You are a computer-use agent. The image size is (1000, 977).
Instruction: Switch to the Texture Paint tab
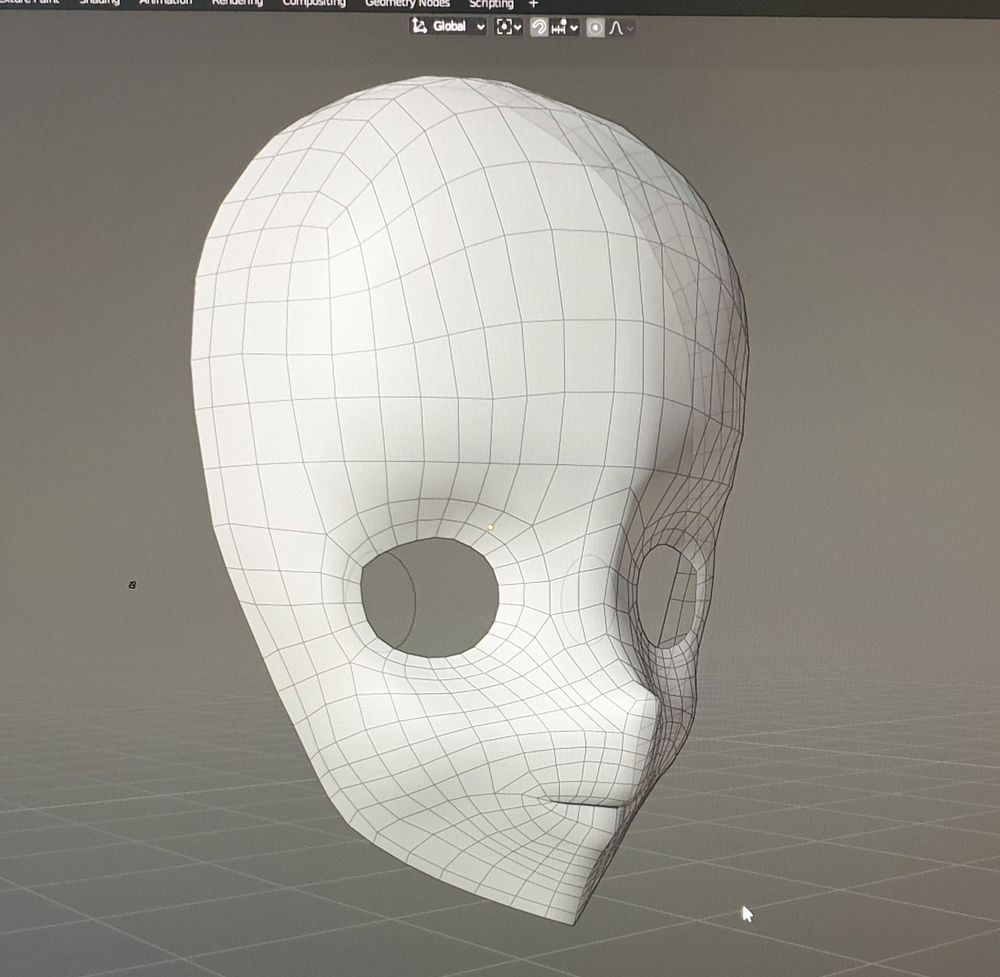click(x=28, y=3)
